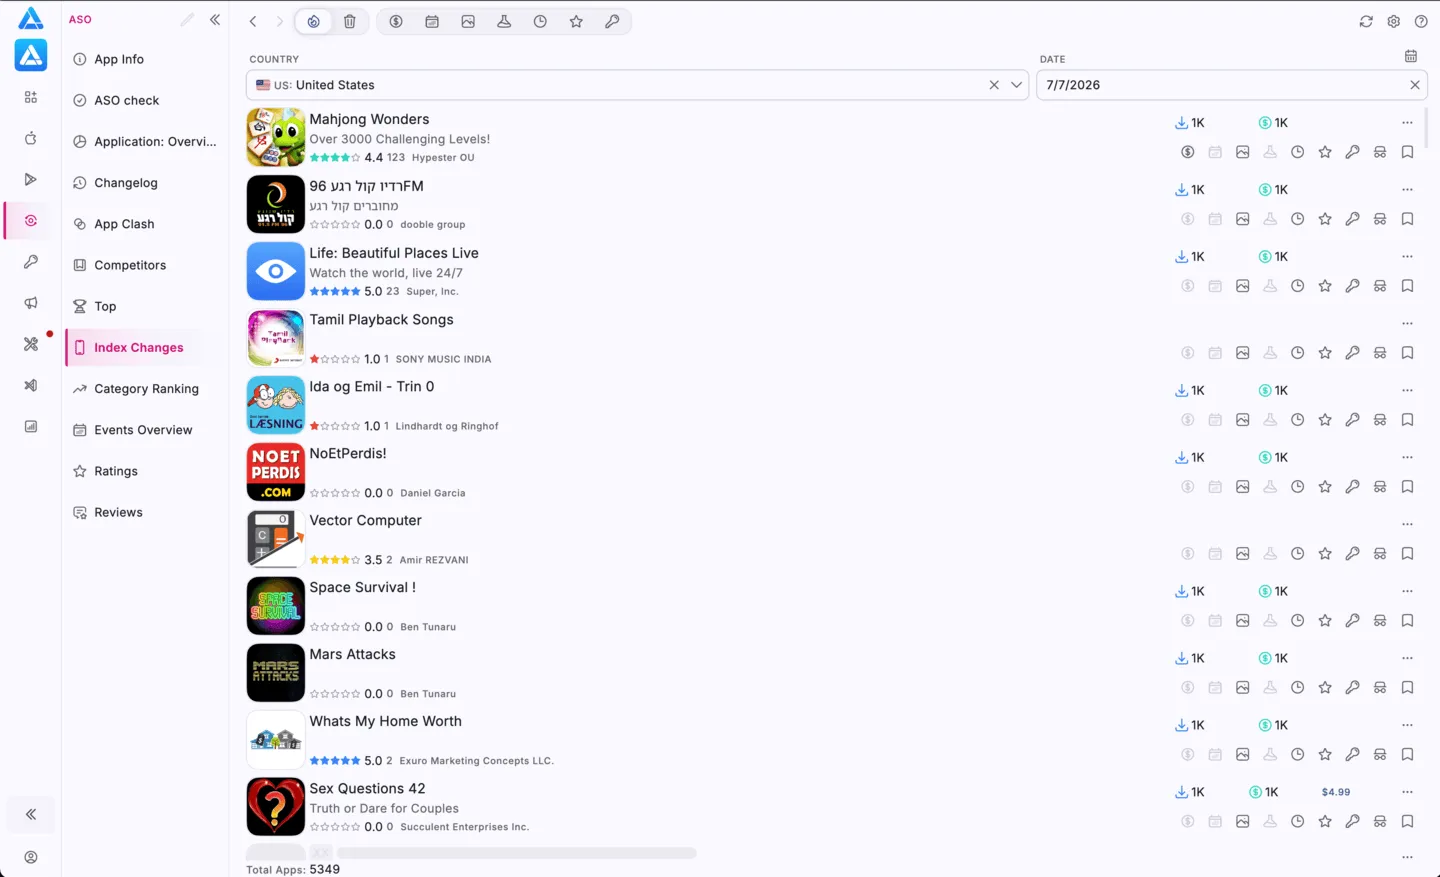Click the refresh icon at the top right

pyautogui.click(x=1366, y=21)
